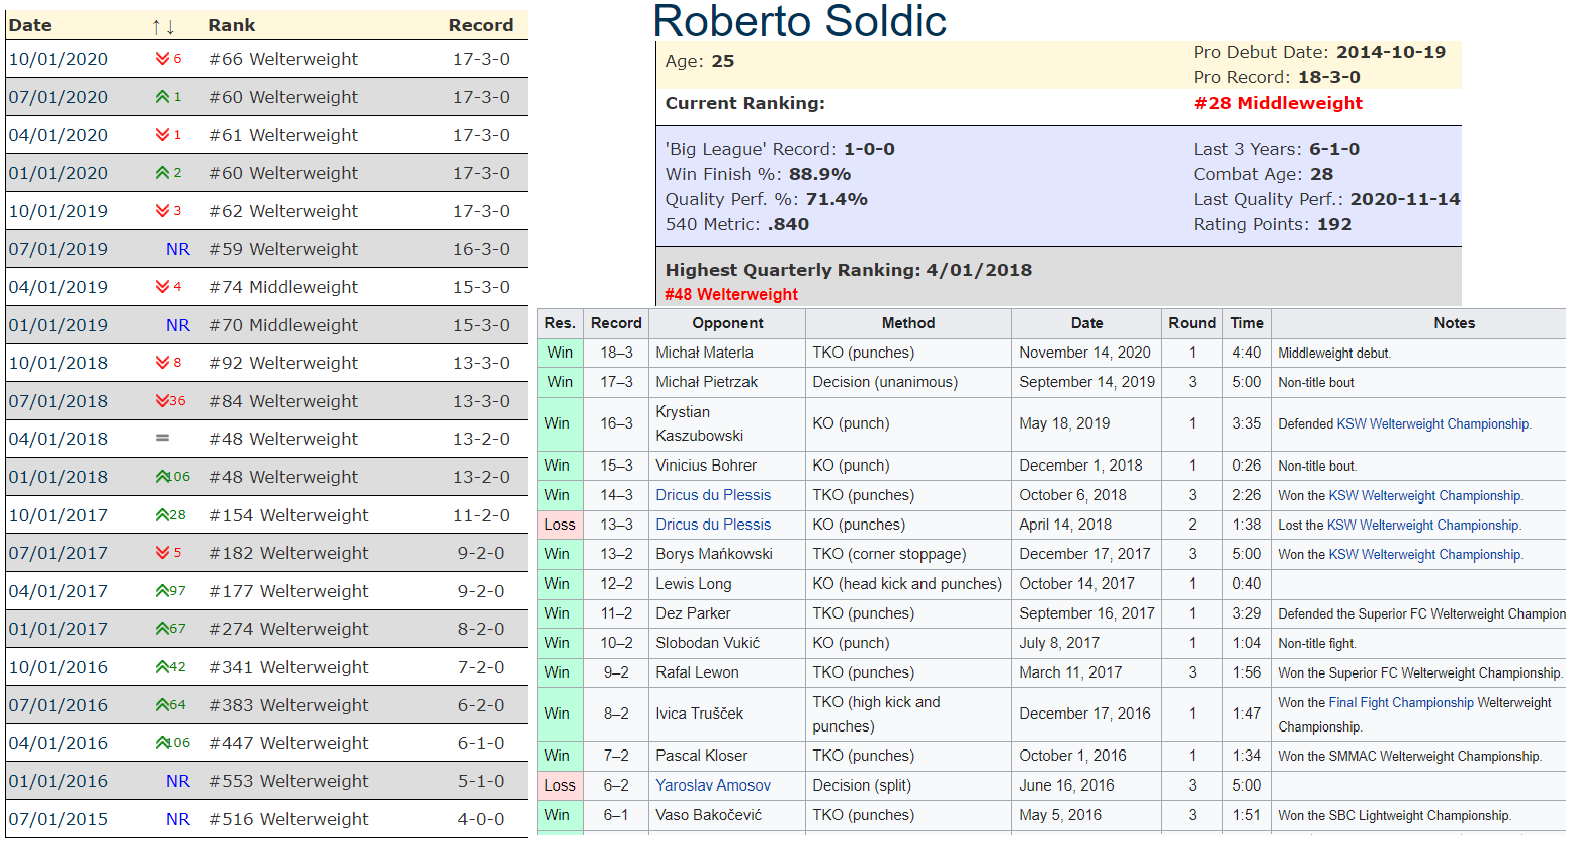
Task: Click the Krystian Kaszubowski opponent cell
Action: pyautogui.click(x=728, y=424)
